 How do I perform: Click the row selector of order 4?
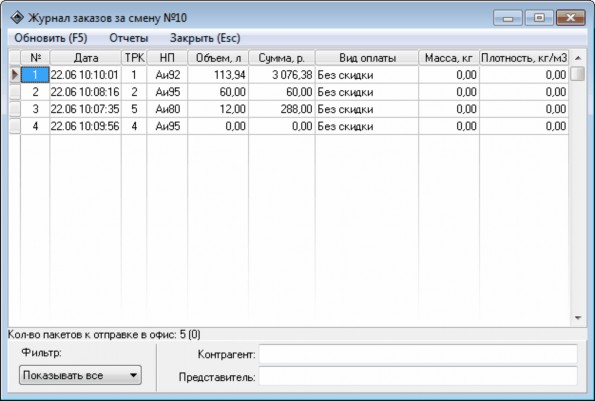click(15, 126)
